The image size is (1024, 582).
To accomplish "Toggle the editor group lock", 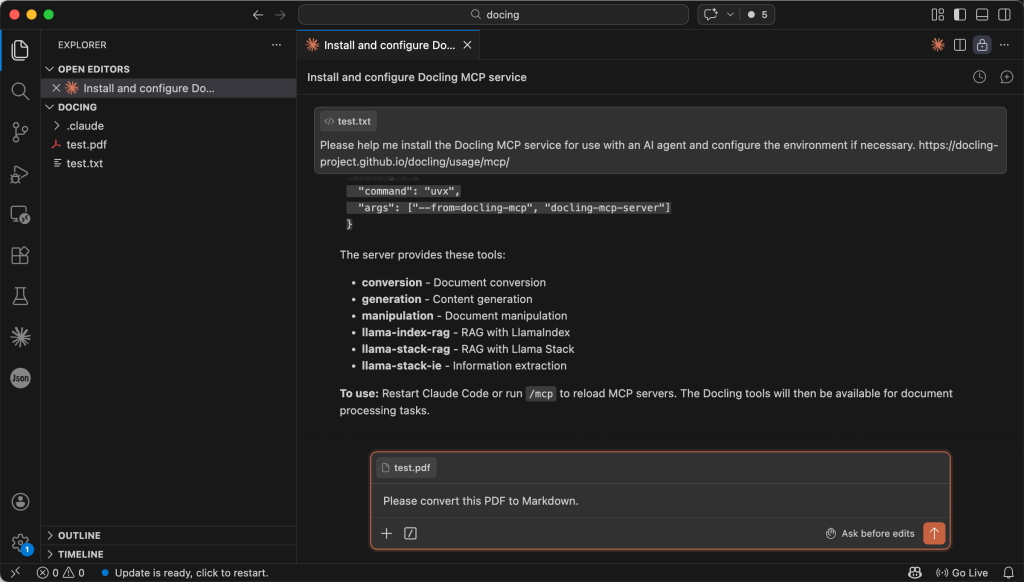I will [x=982, y=44].
